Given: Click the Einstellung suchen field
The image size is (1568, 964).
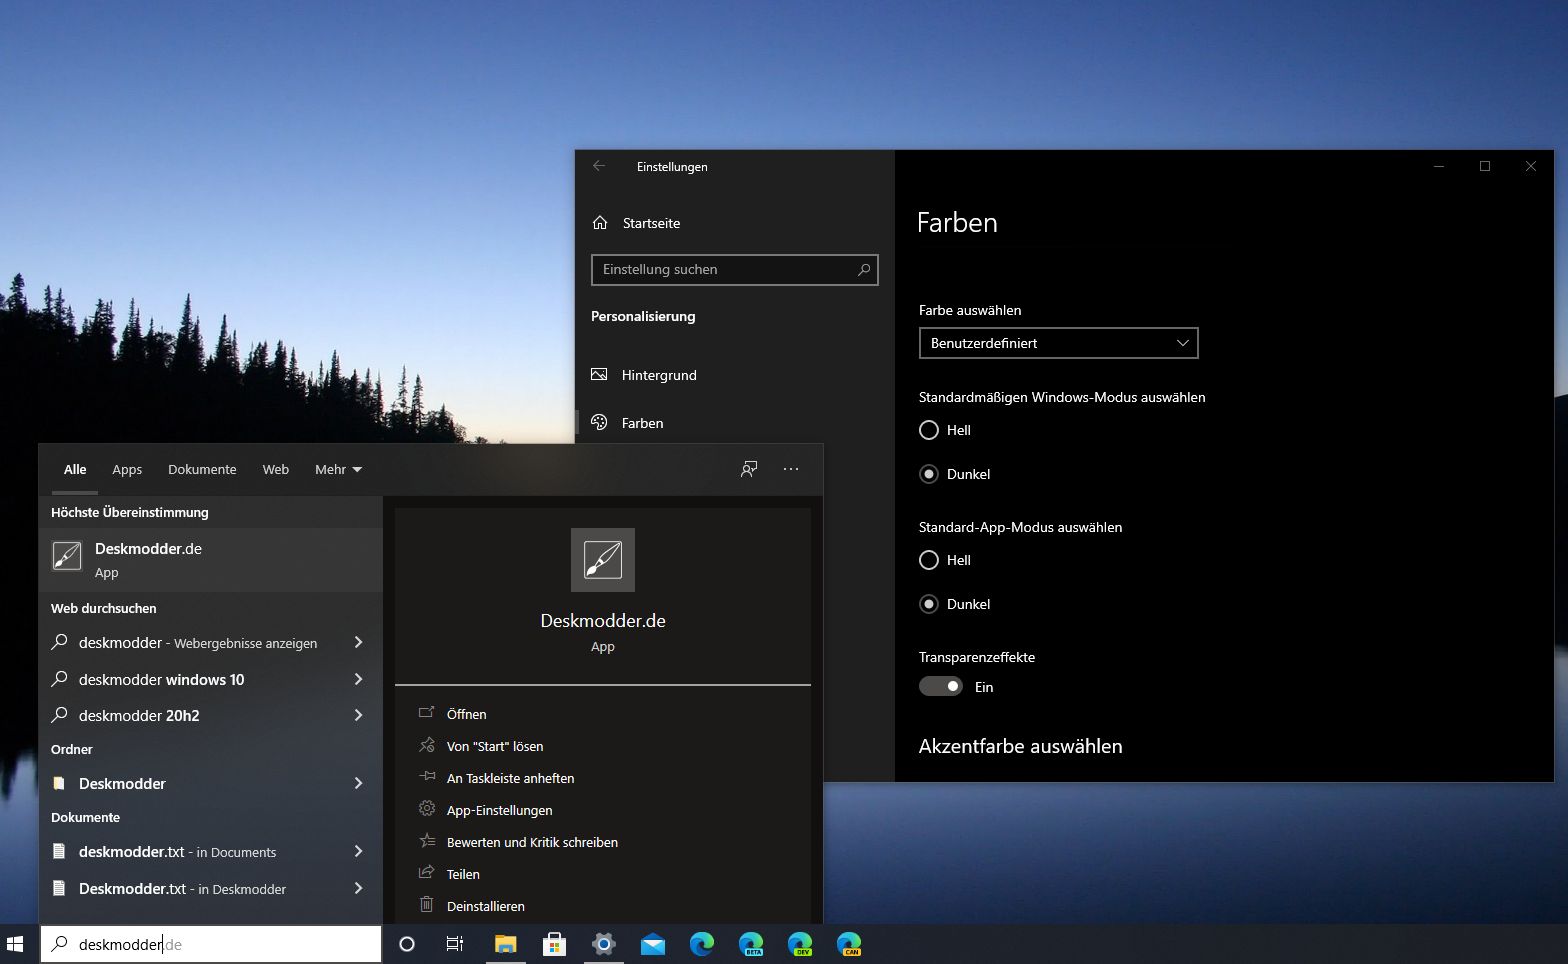Looking at the screenshot, I should pos(735,269).
